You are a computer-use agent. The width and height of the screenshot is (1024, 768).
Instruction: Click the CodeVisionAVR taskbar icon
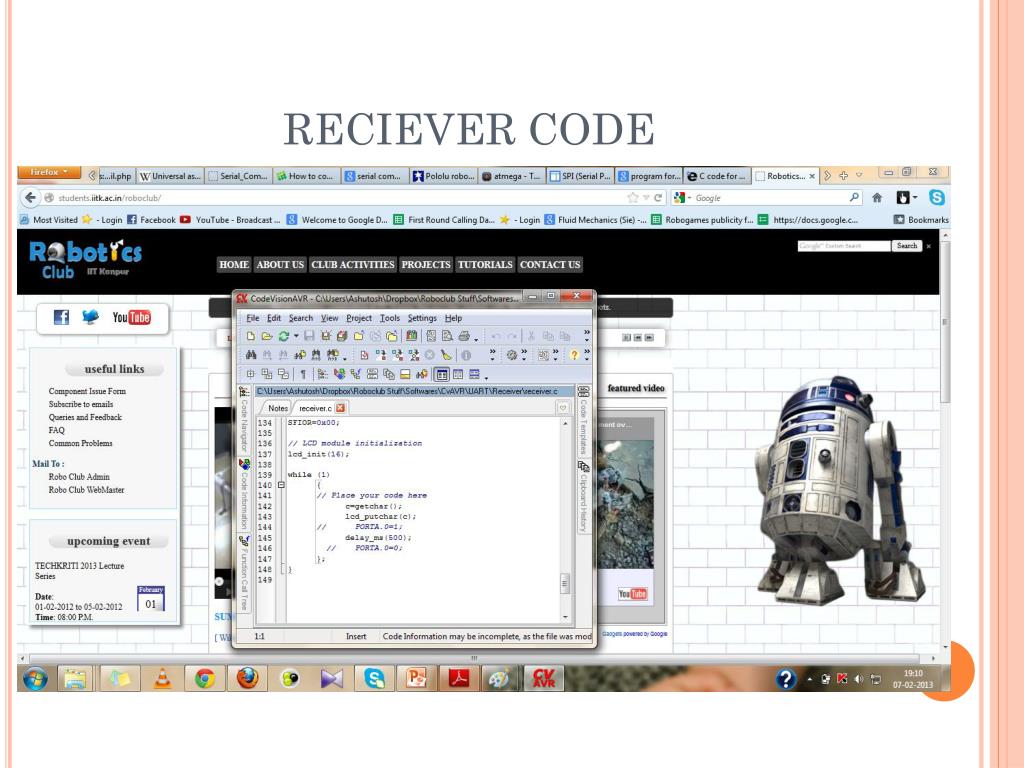click(x=543, y=679)
